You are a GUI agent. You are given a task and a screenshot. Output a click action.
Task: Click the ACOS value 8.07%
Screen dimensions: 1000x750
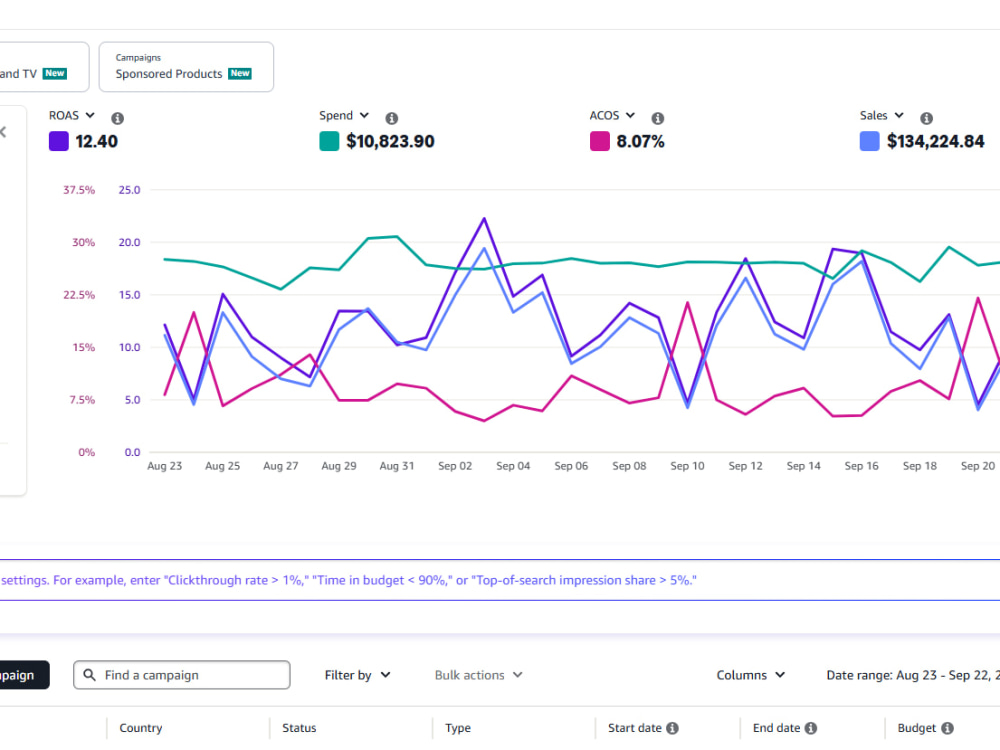coord(640,142)
